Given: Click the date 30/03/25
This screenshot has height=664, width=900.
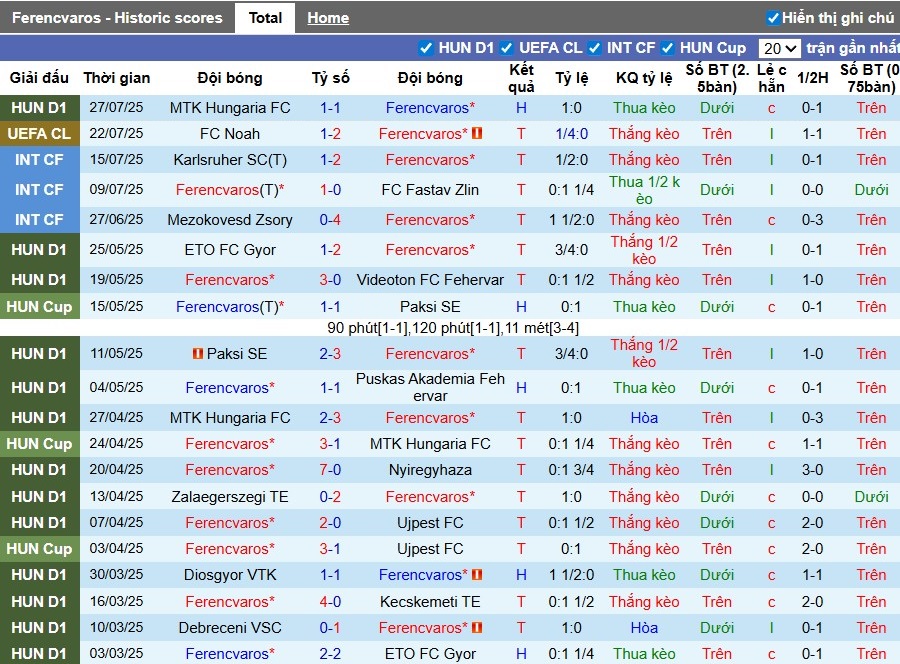Looking at the screenshot, I should coord(117,574).
